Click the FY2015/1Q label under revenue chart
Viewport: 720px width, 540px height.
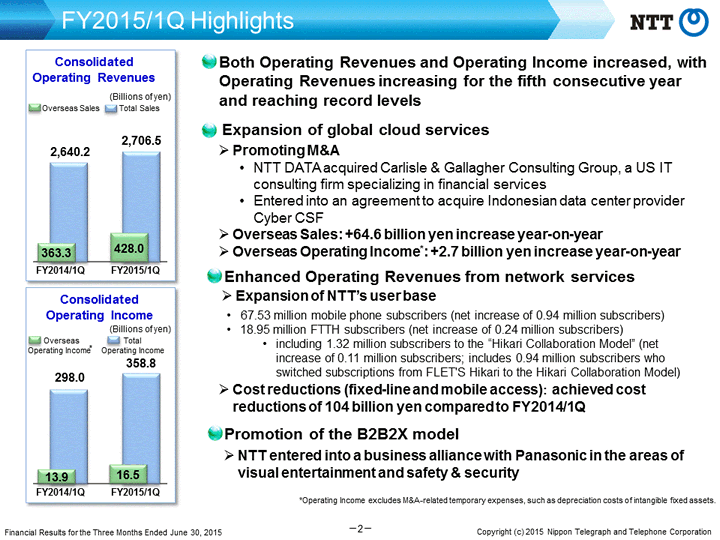pyautogui.click(x=135, y=270)
